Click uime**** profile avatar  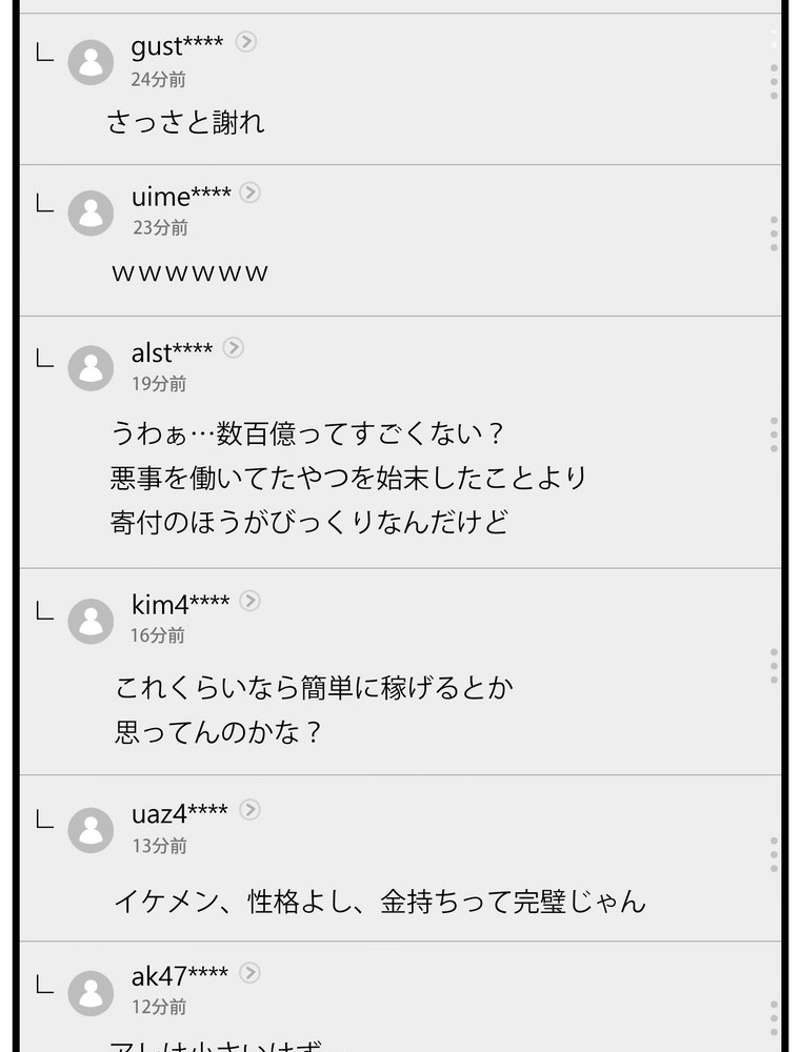pos(90,212)
